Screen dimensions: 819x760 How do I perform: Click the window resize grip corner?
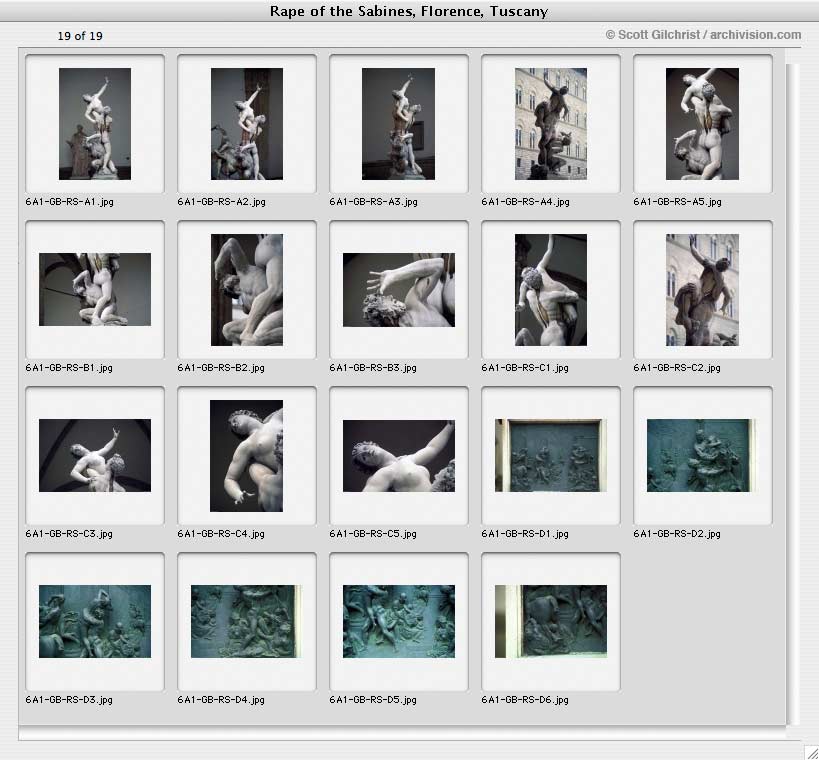(812, 753)
